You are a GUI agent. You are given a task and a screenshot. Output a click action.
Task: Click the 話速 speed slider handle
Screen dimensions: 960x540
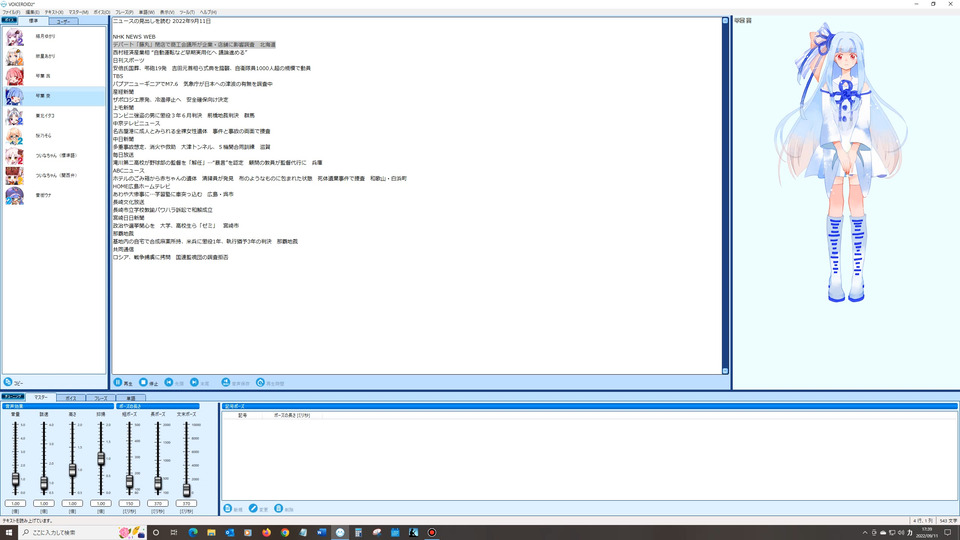tap(43, 484)
